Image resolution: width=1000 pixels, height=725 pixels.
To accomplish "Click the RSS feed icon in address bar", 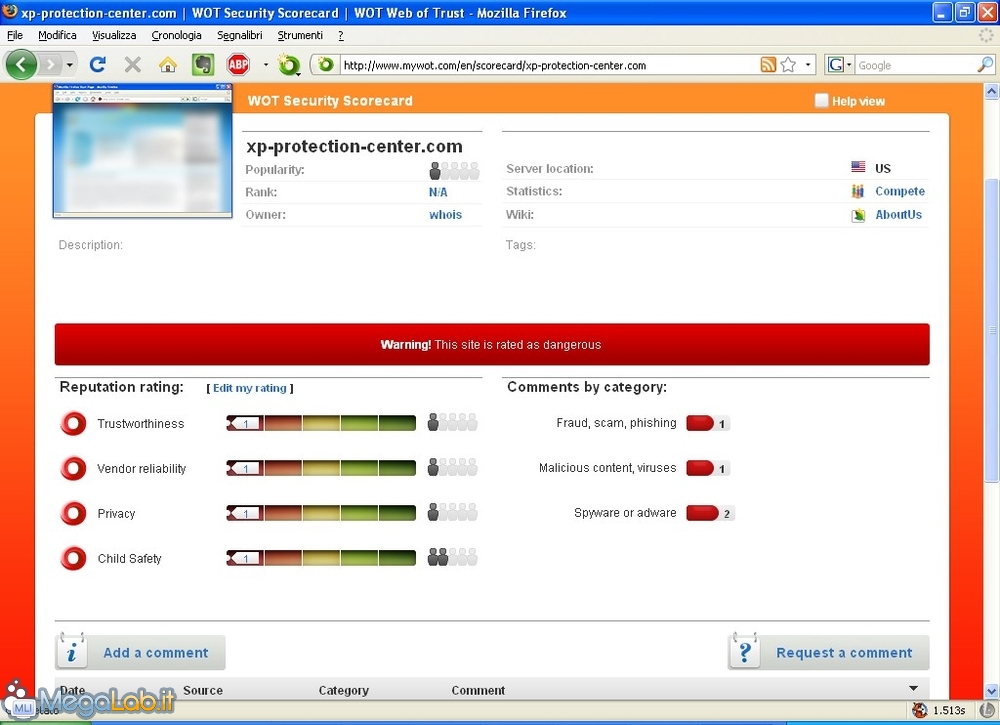I will (767, 65).
